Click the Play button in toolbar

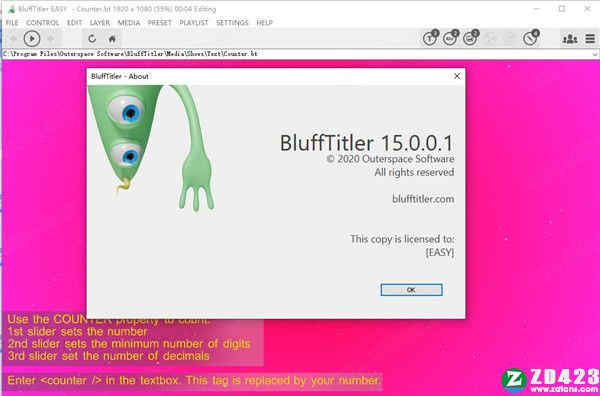tap(32, 39)
